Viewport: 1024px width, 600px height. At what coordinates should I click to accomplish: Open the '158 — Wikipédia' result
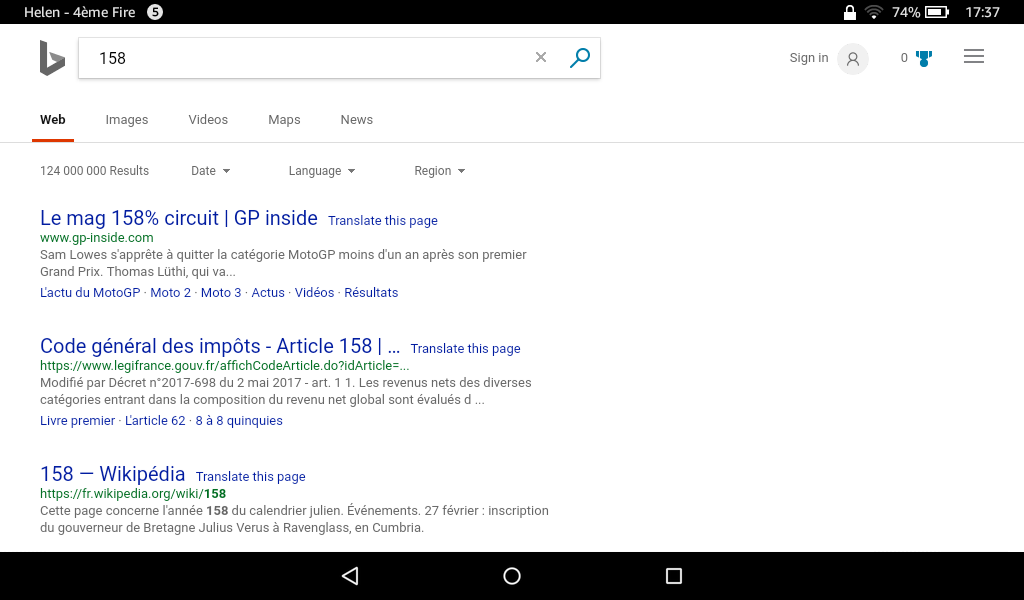tap(112, 473)
